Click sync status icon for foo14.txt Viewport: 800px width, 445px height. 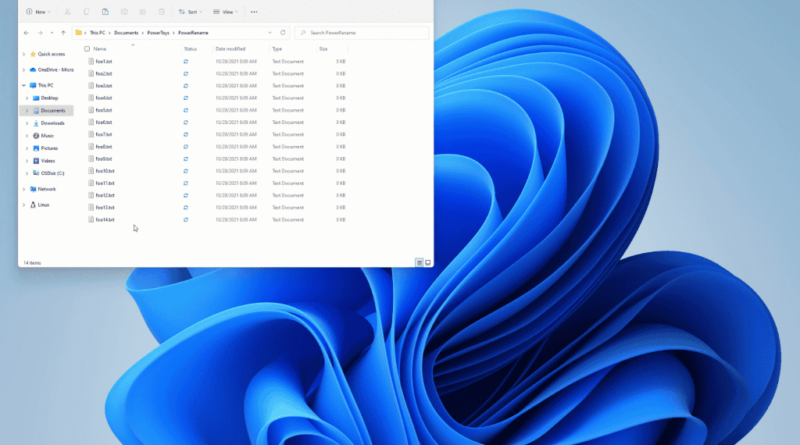(186, 220)
